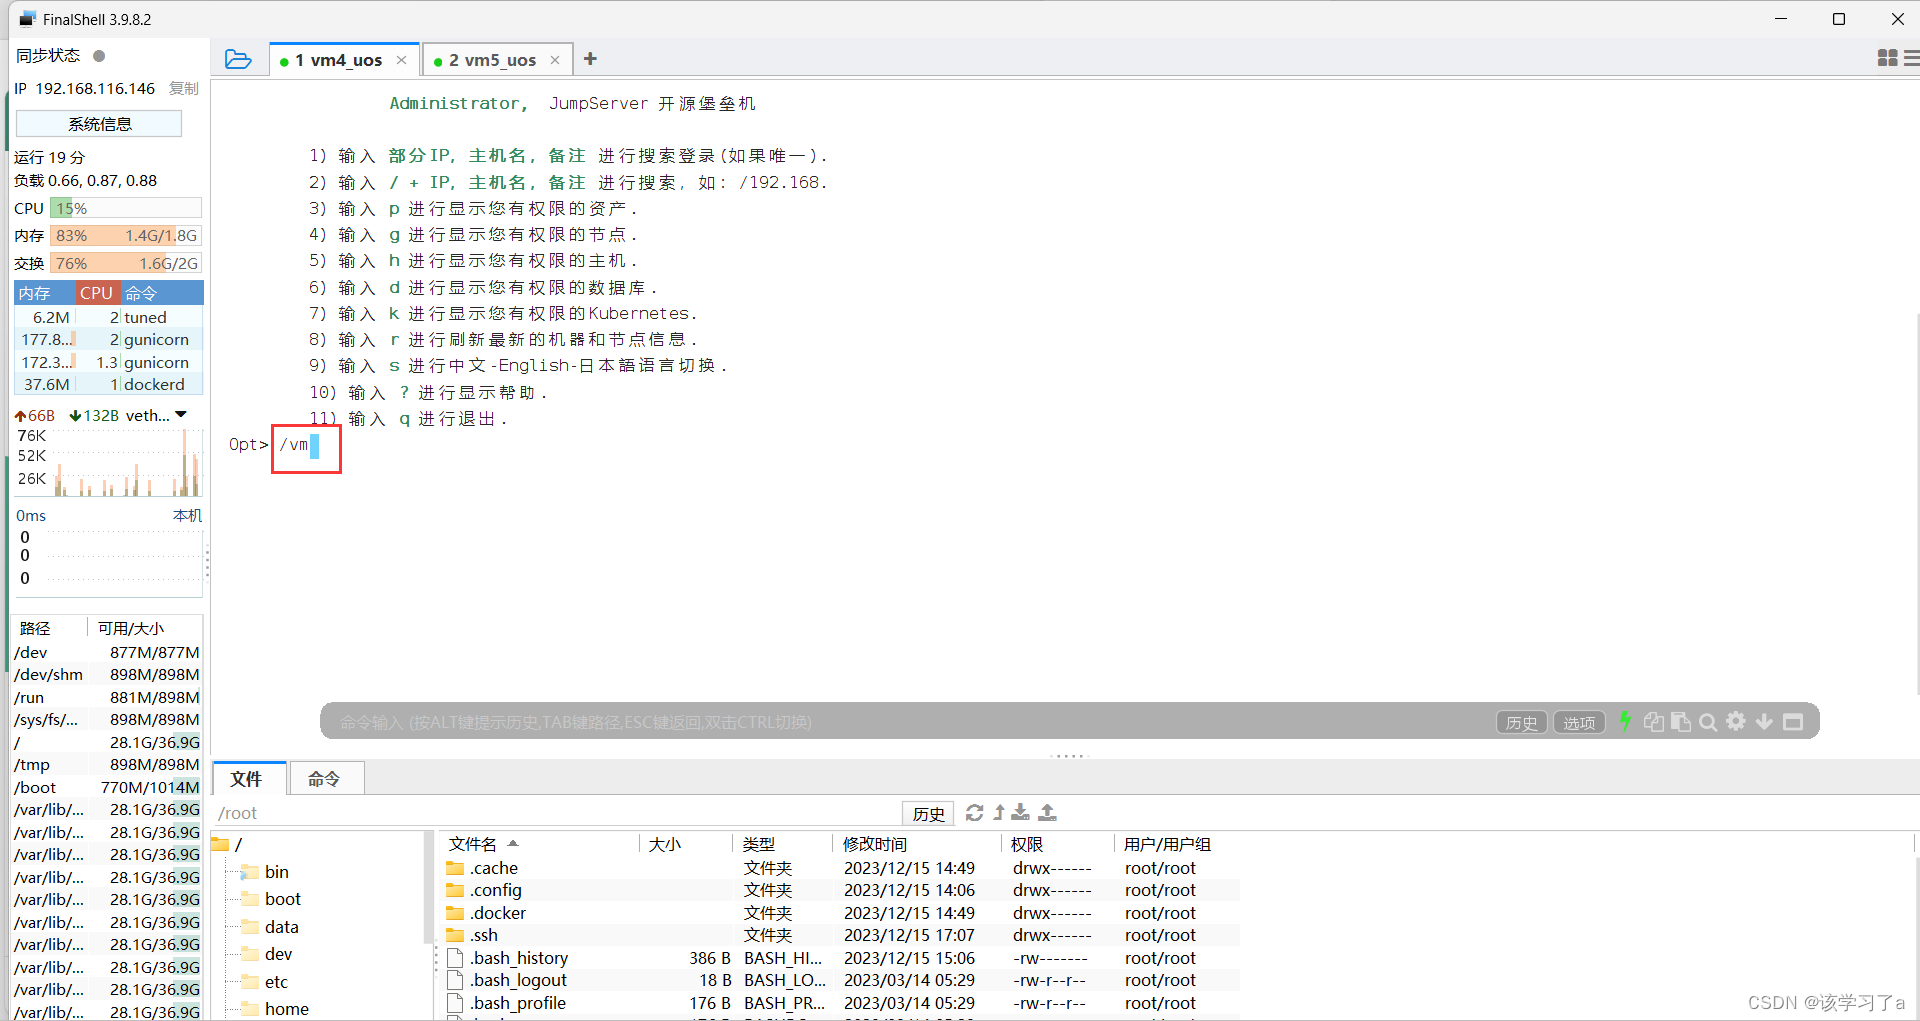Select the root / folder in tree
Viewport: 1920px width, 1021px height.
(229, 844)
